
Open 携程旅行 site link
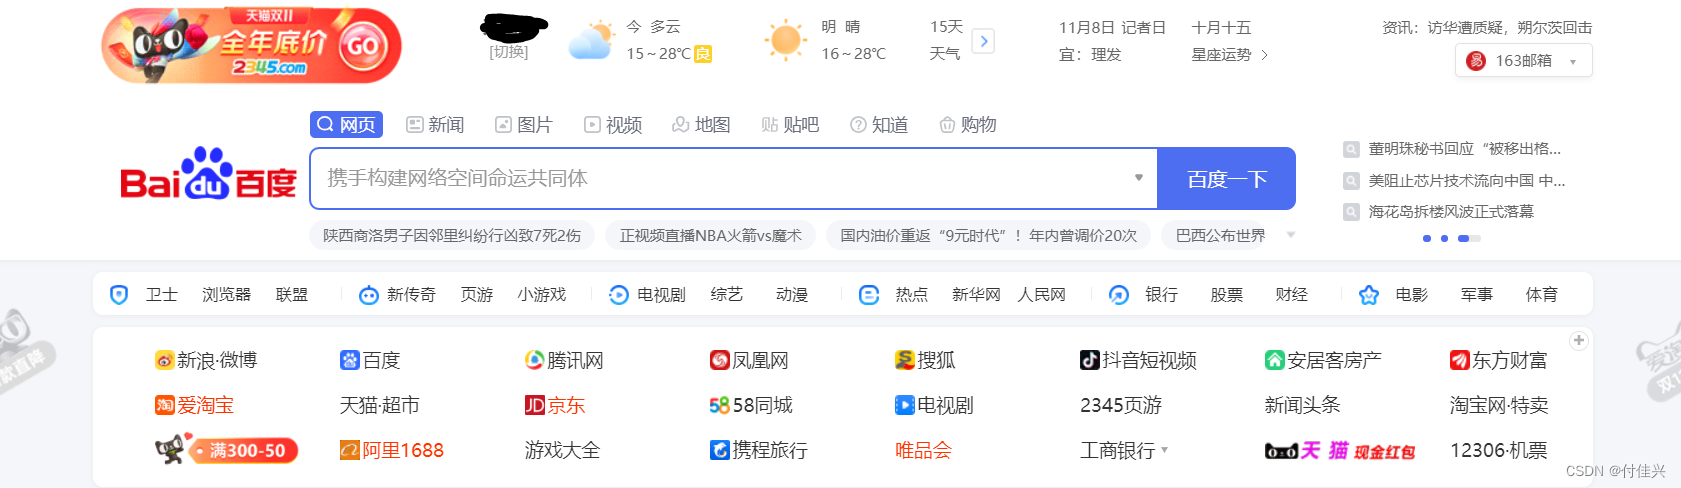pos(759,450)
